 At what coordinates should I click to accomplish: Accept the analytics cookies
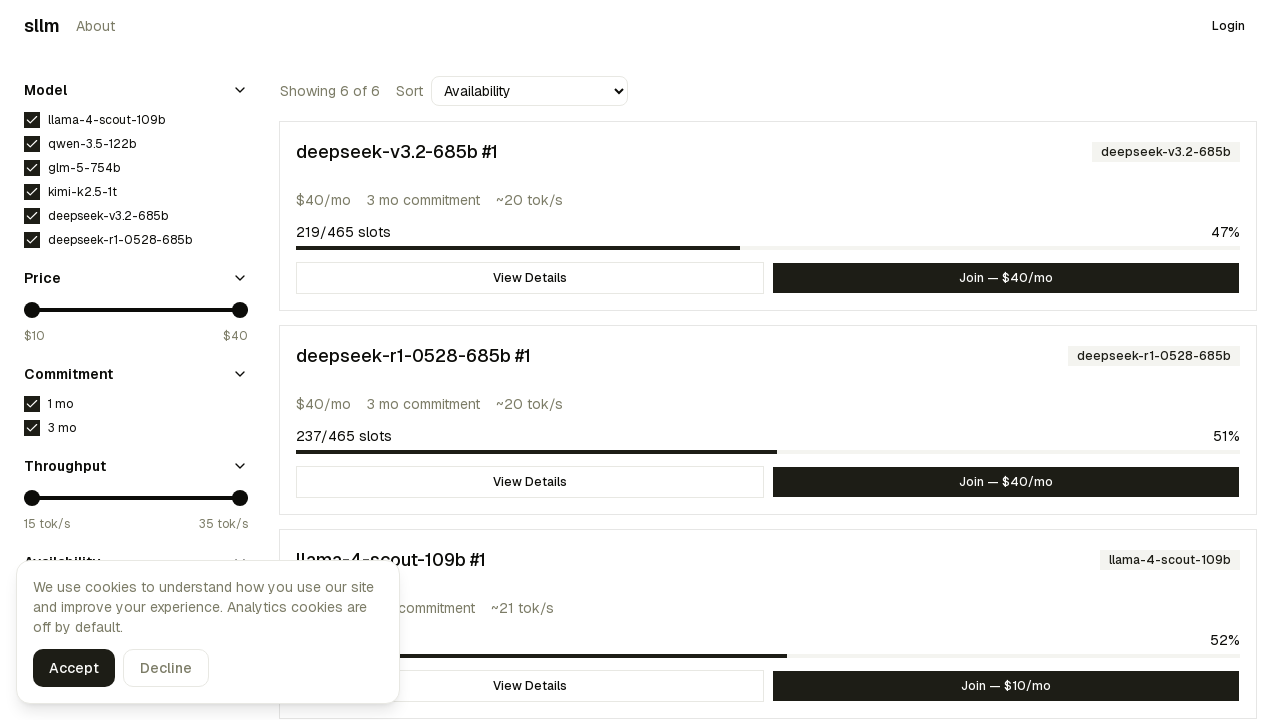click(74, 668)
